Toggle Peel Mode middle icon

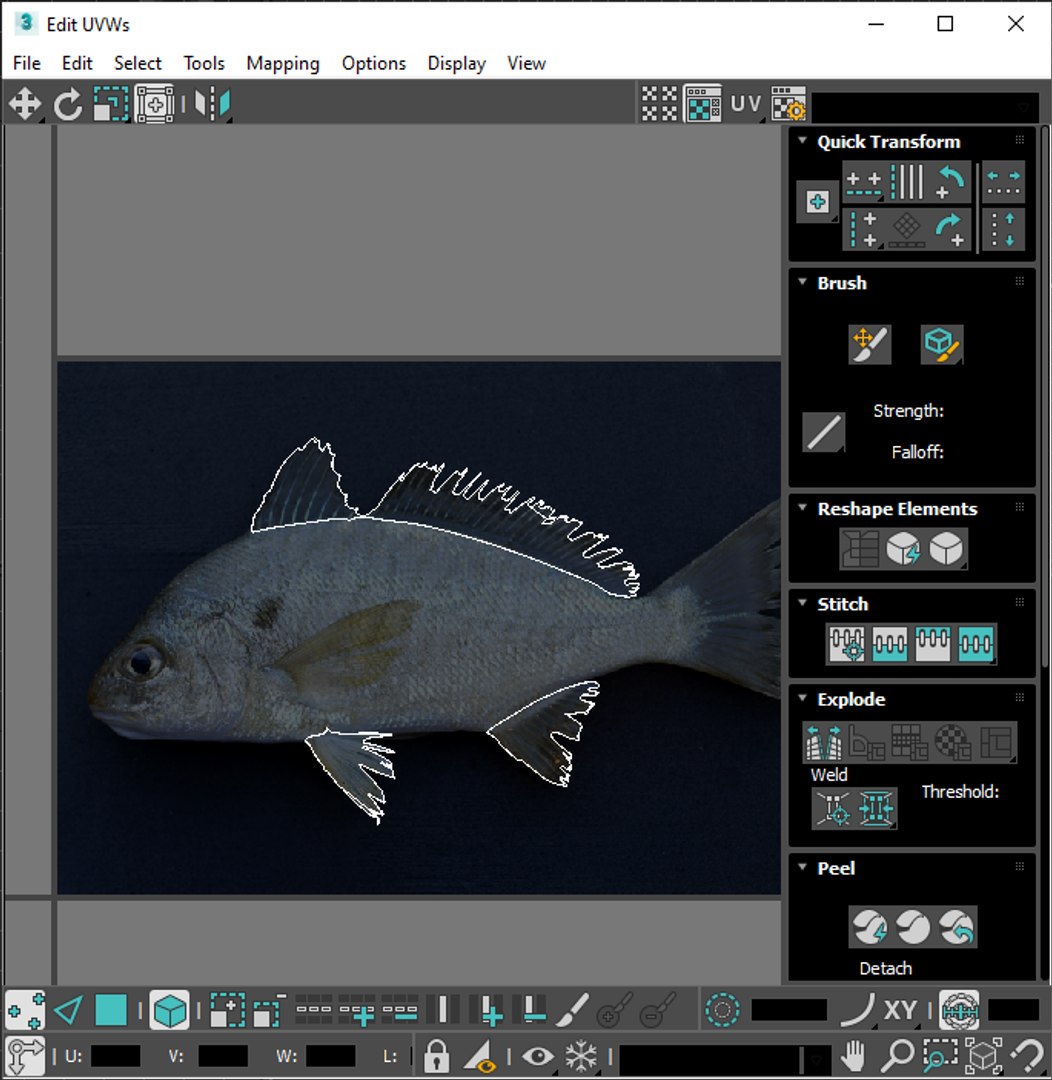pos(913,927)
